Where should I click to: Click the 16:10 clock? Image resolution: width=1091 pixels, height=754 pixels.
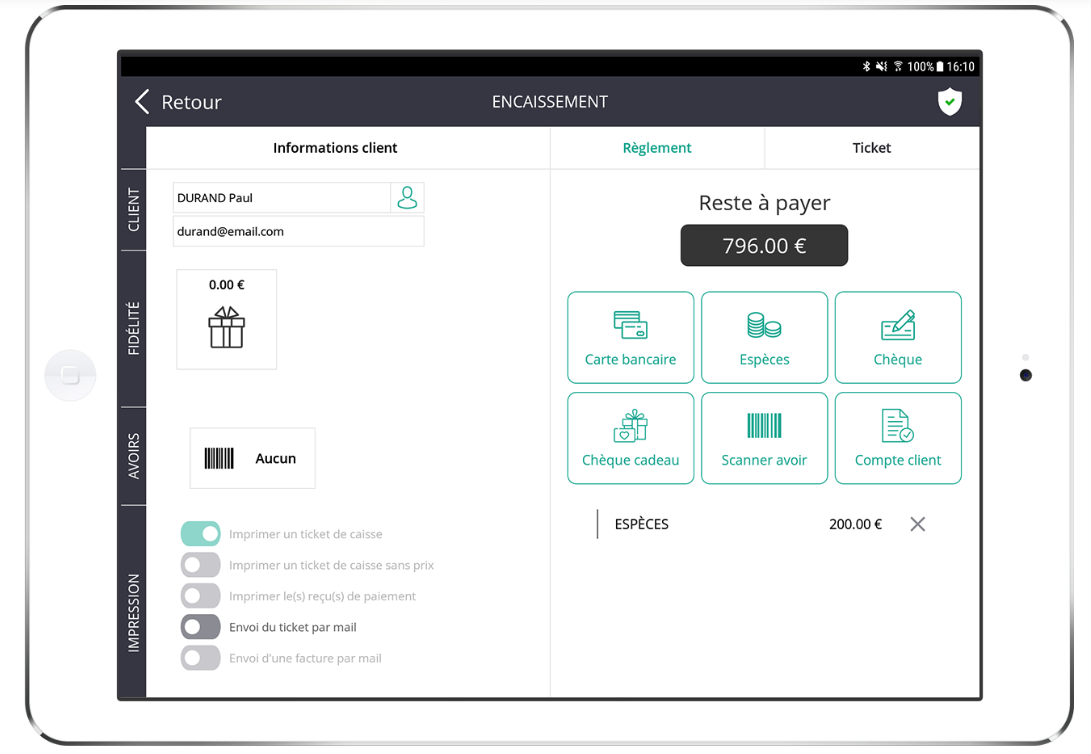(960, 66)
